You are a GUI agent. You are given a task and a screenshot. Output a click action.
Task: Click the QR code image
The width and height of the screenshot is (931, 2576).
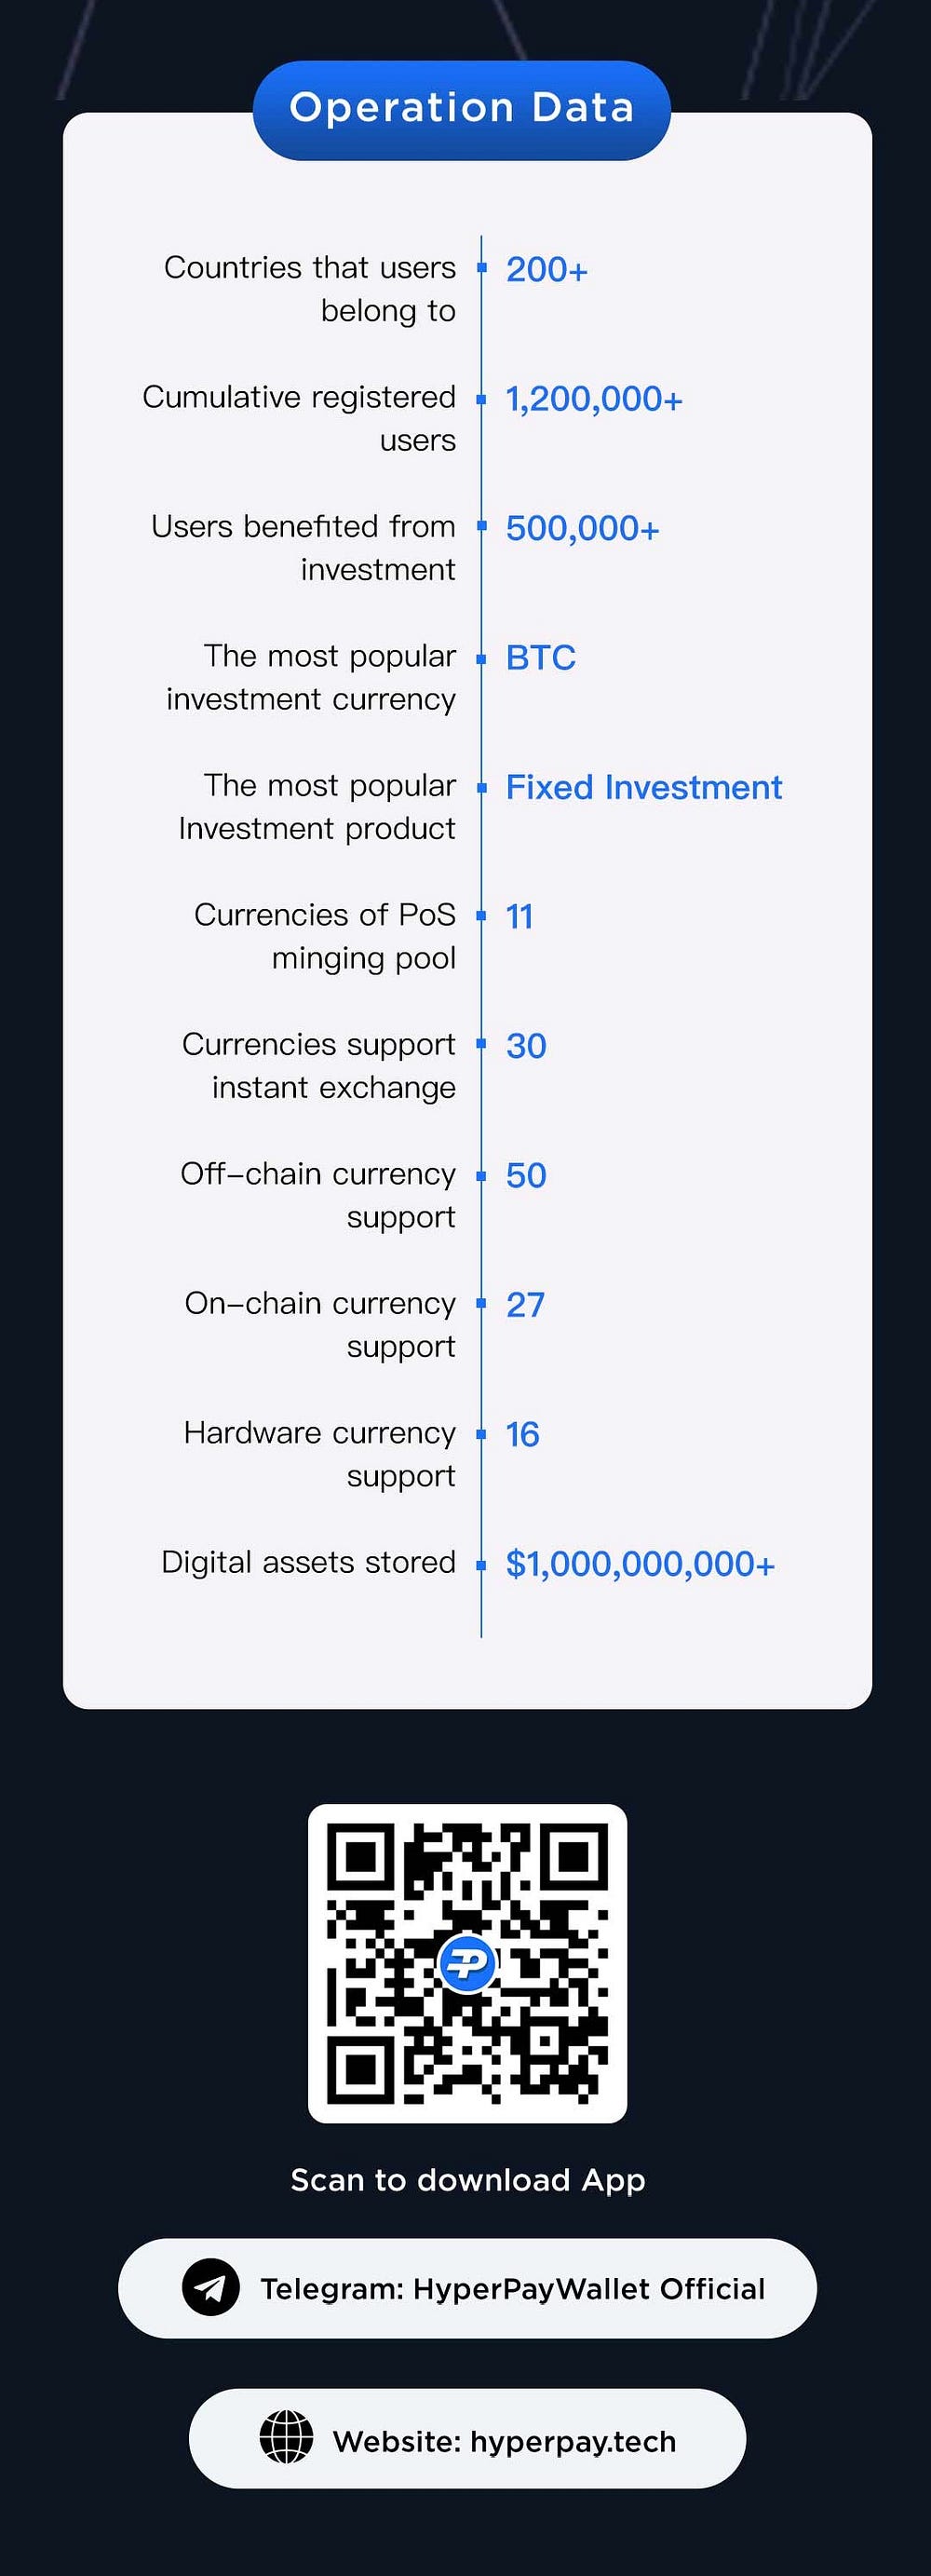[467, 1963]
